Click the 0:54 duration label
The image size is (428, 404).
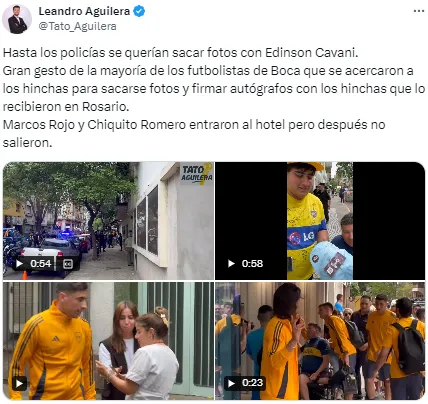41,264
